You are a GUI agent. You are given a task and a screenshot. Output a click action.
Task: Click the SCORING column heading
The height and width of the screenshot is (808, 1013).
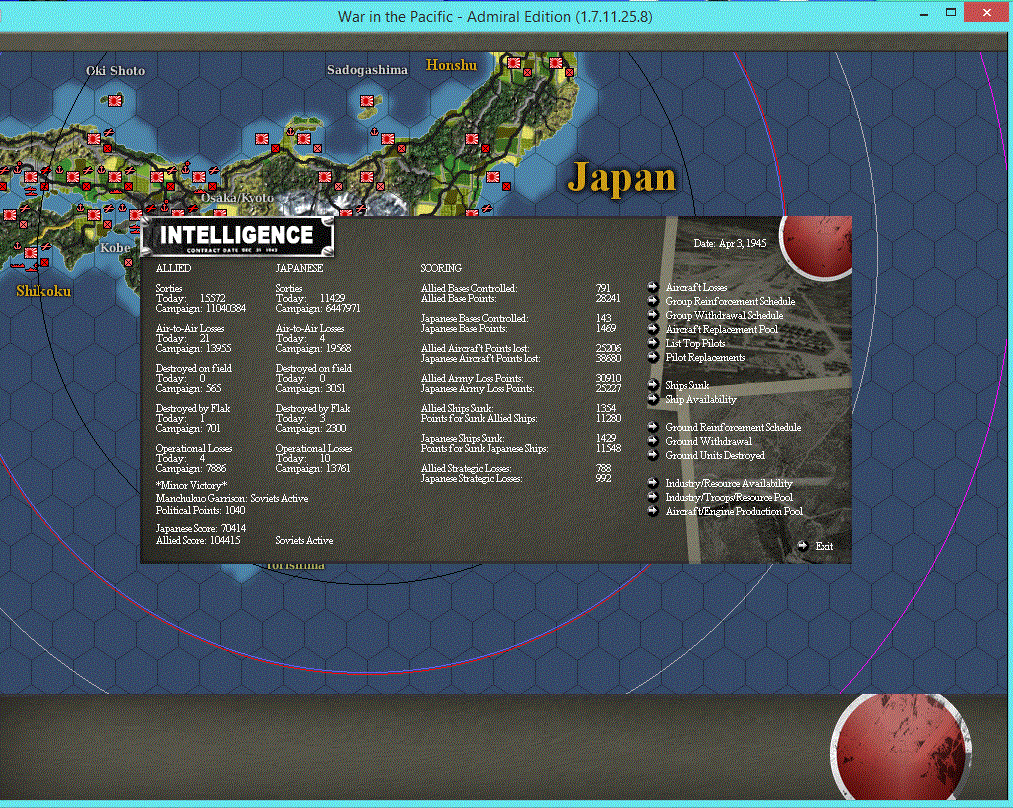click(x=441, y=268)
